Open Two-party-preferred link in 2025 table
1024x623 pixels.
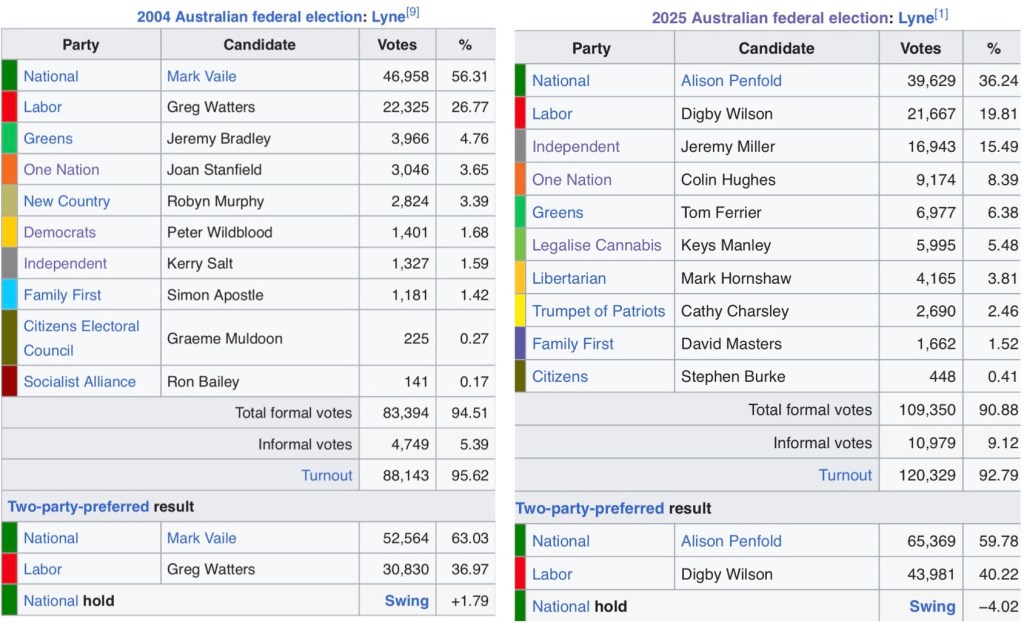589,508
